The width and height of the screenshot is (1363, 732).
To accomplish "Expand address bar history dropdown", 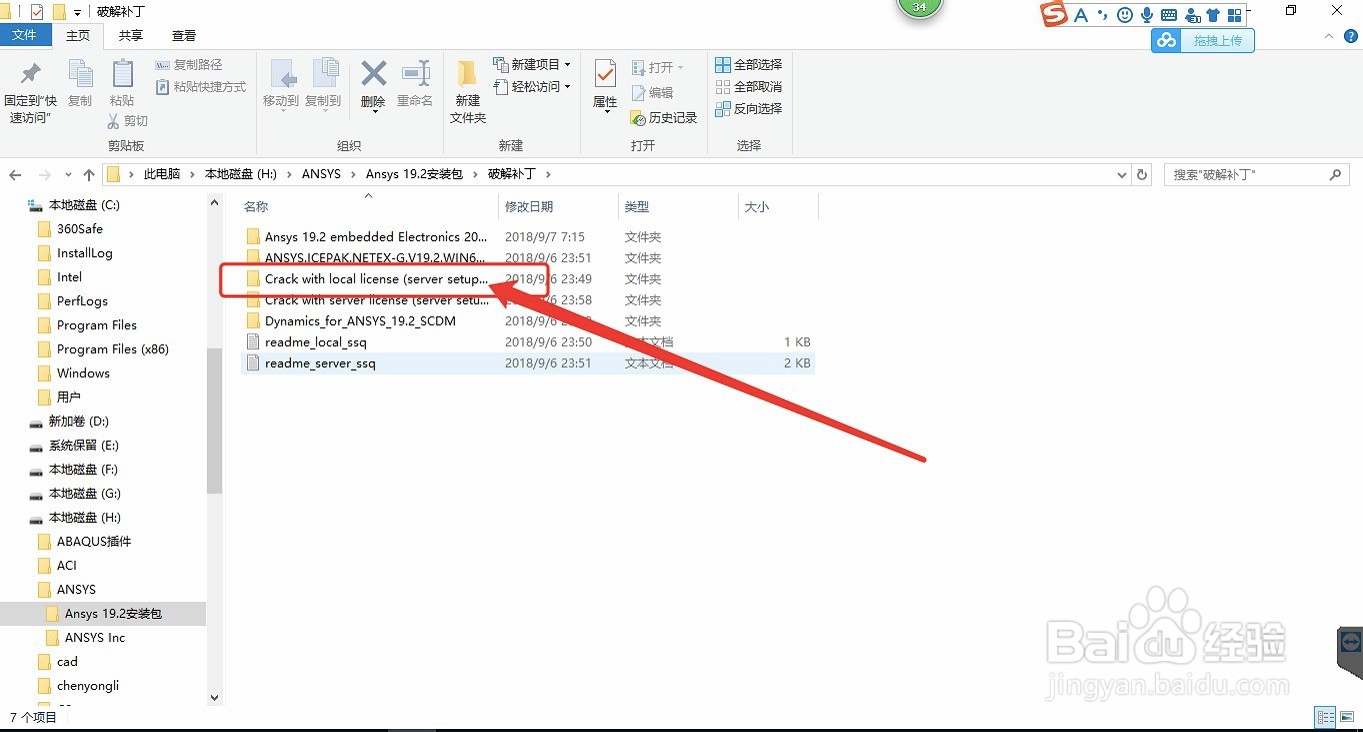I will pyautogui.click(x=1122, y=175).
